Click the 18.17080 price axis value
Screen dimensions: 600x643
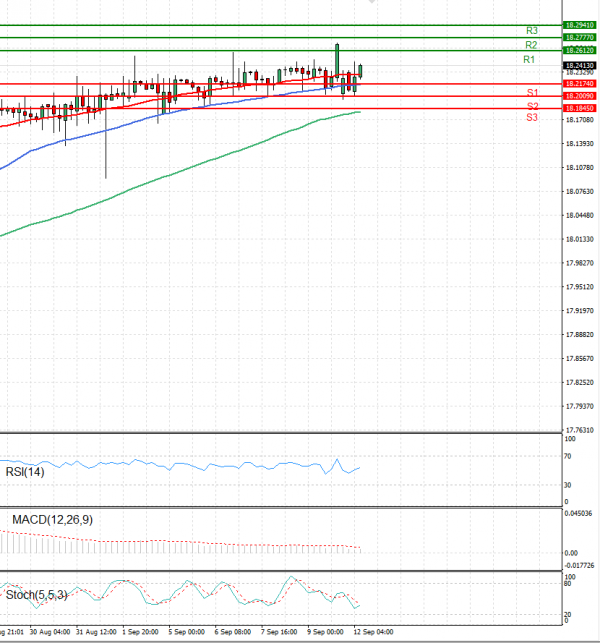579,120
